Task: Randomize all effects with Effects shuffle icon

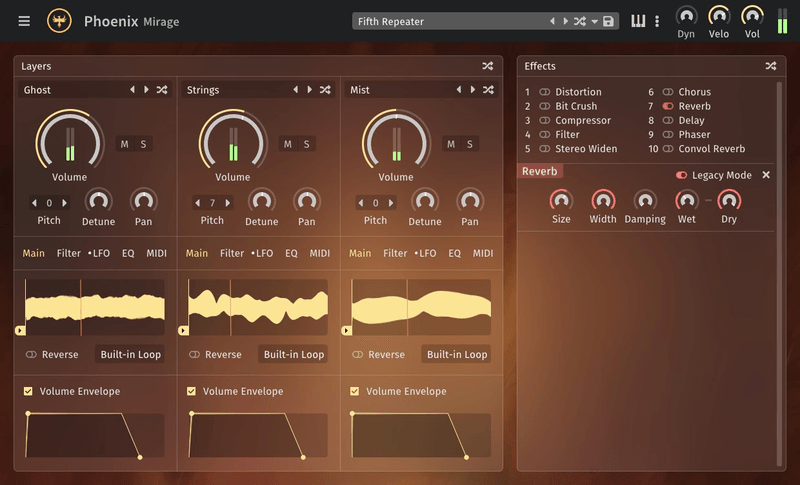Action: [x=771, y=66]
